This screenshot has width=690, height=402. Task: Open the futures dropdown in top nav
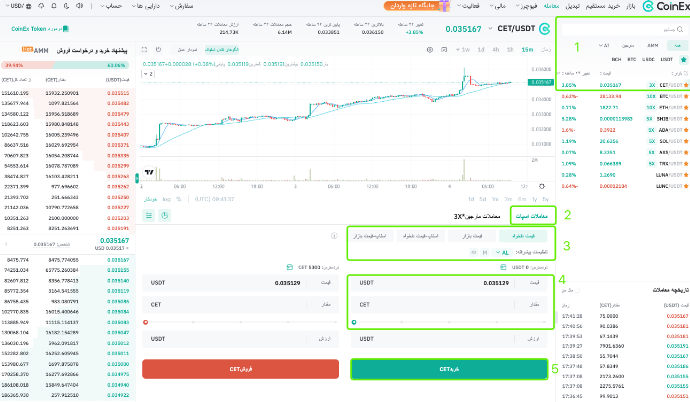pyautogui.click(x=526, y=6)
